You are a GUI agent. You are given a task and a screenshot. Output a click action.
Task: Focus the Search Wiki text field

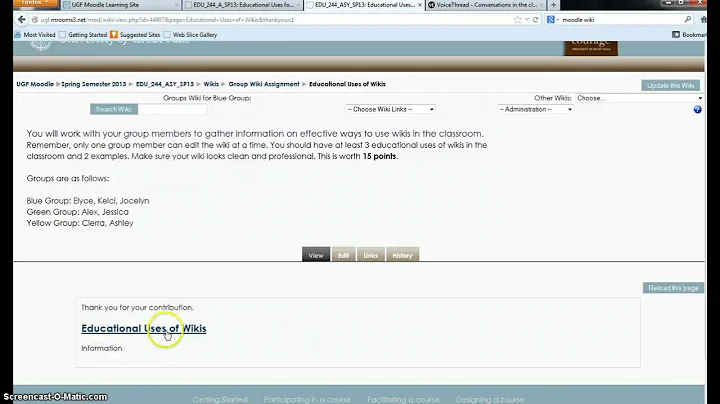click(172, 109)
